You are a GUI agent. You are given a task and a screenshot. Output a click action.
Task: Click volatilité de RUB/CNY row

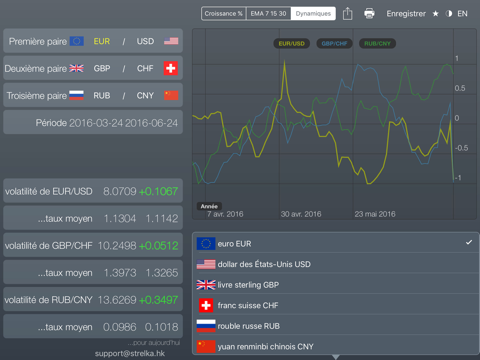93,300
